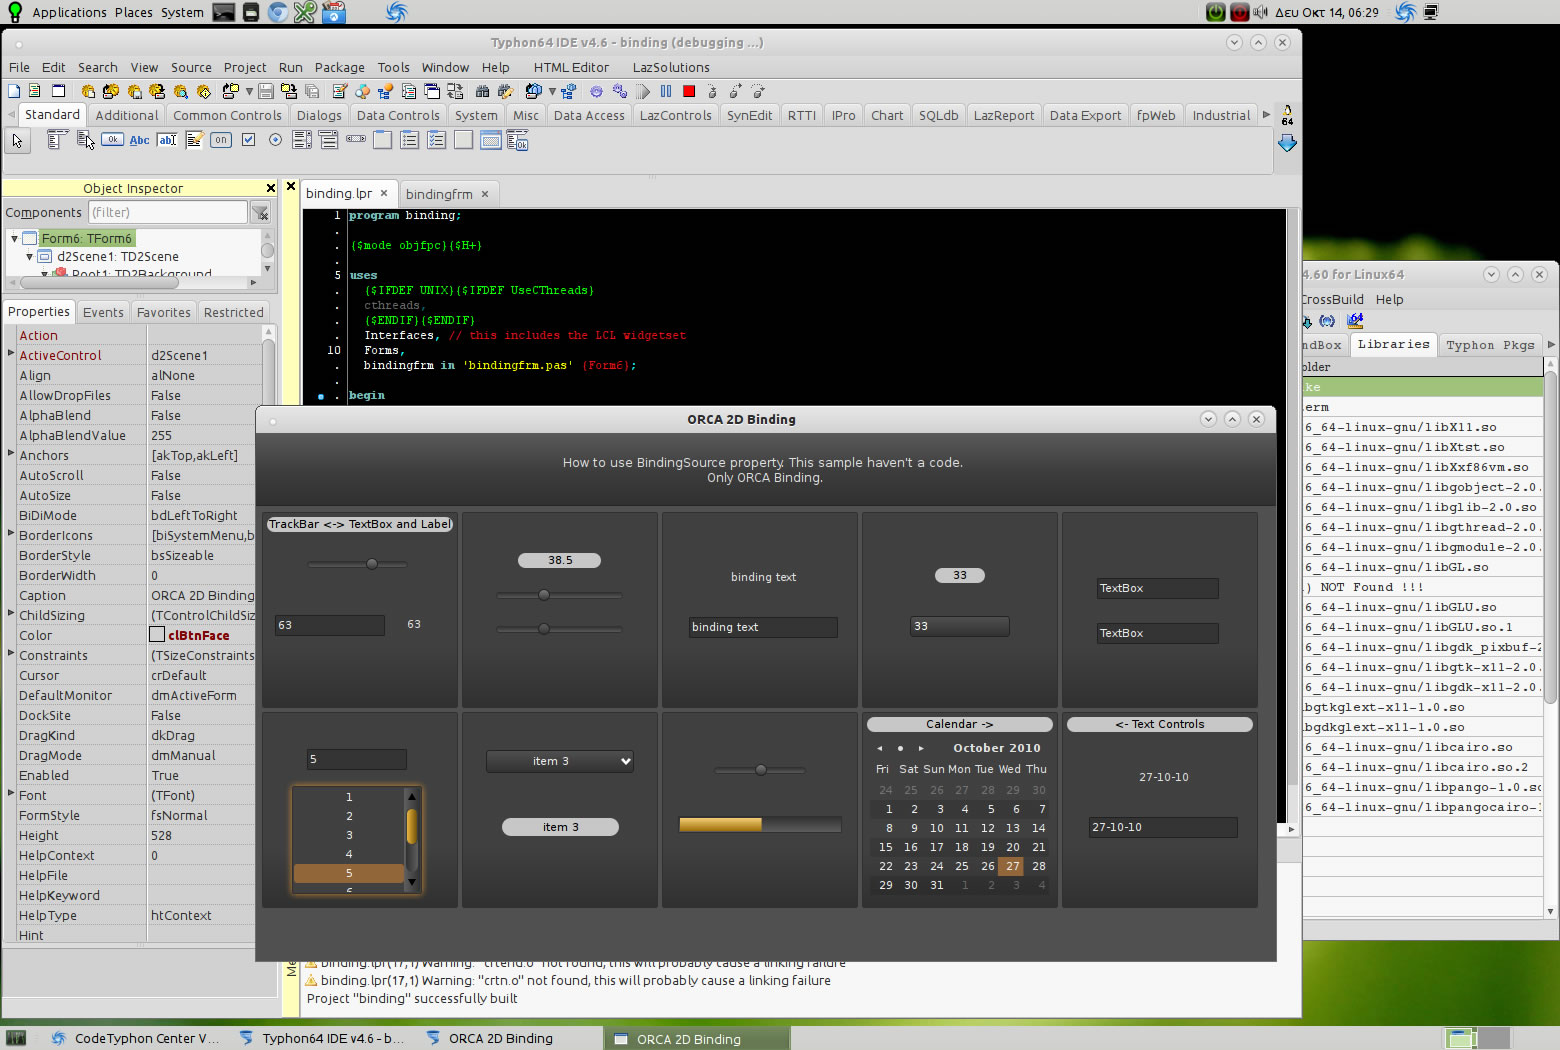Select the TLabel 'Abc' component icon

[139, 140]
